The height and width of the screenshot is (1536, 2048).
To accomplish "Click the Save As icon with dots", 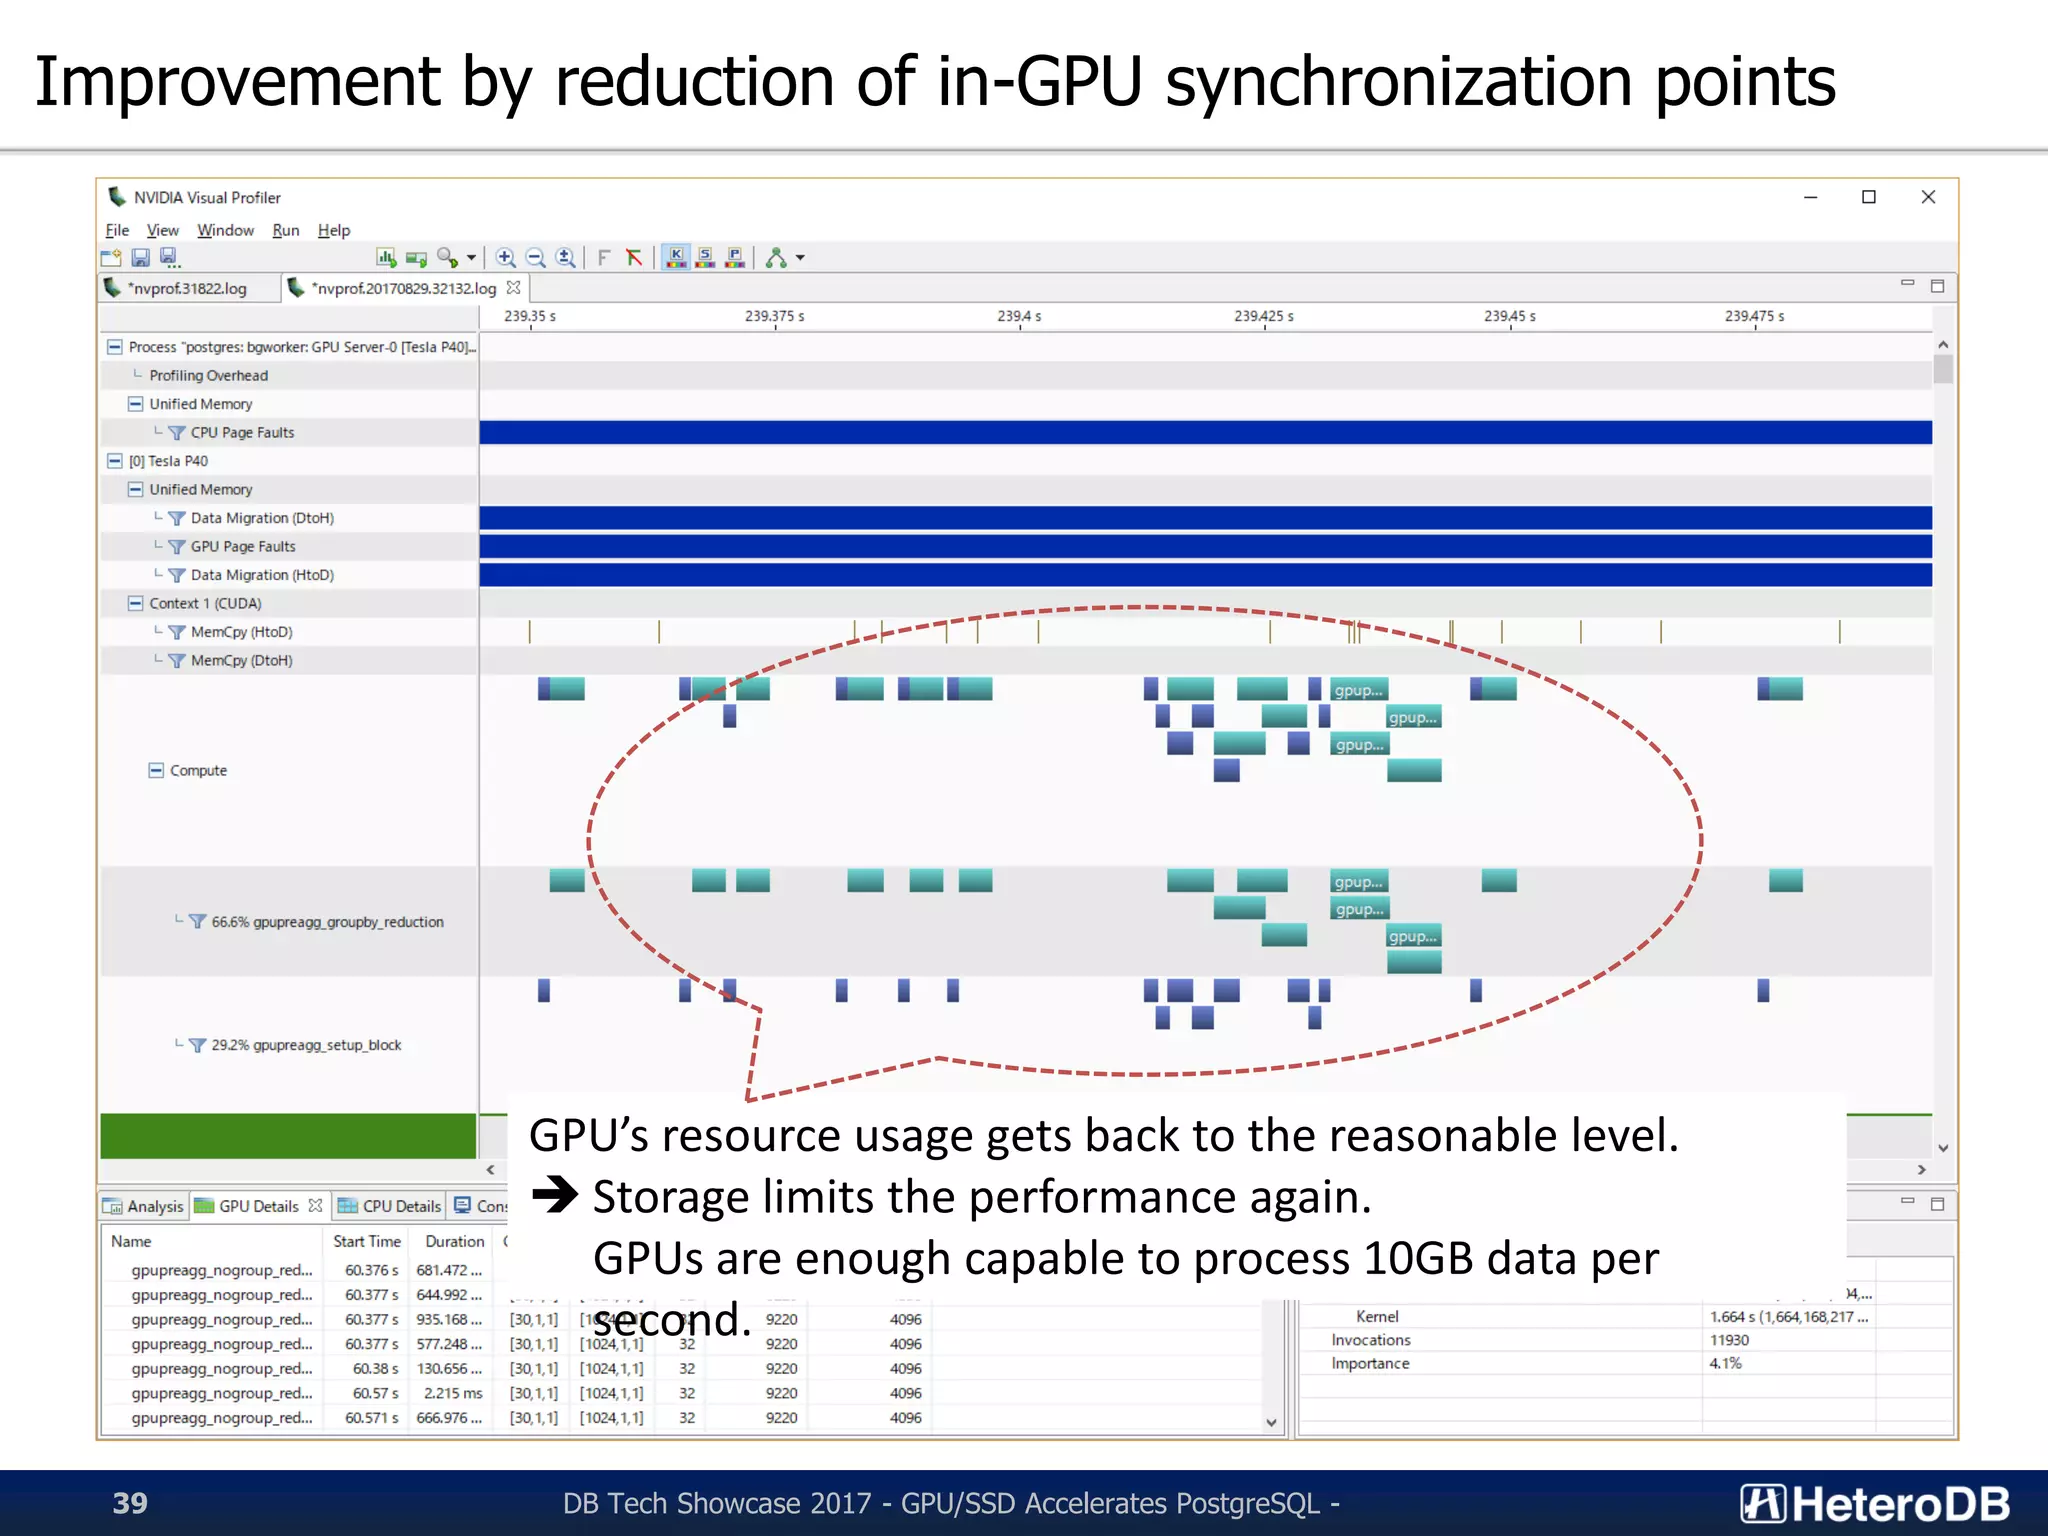I will [x=170, y=258].
